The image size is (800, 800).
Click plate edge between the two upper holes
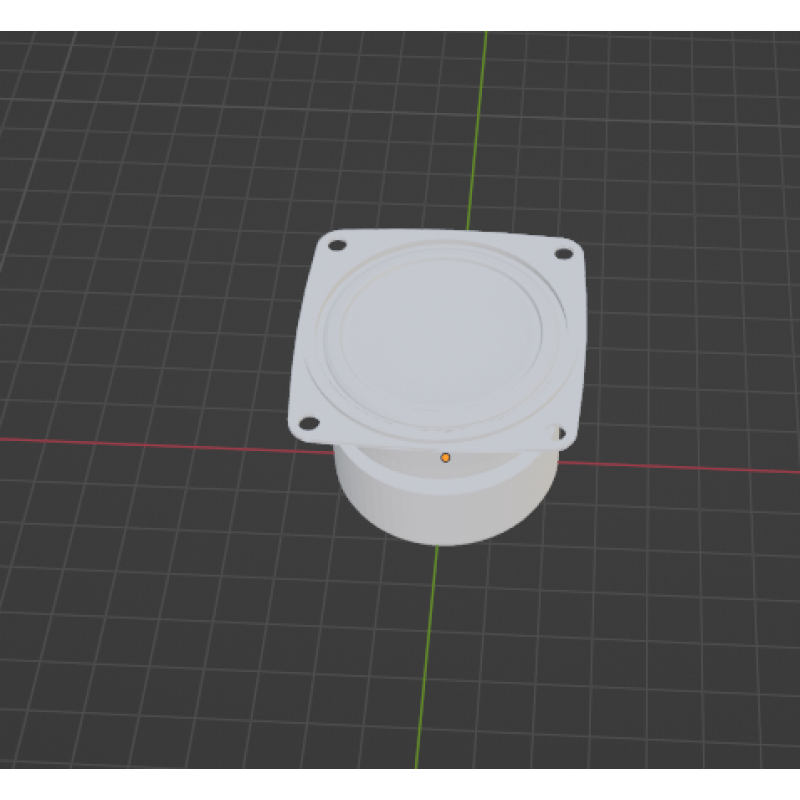pos(450,236)
